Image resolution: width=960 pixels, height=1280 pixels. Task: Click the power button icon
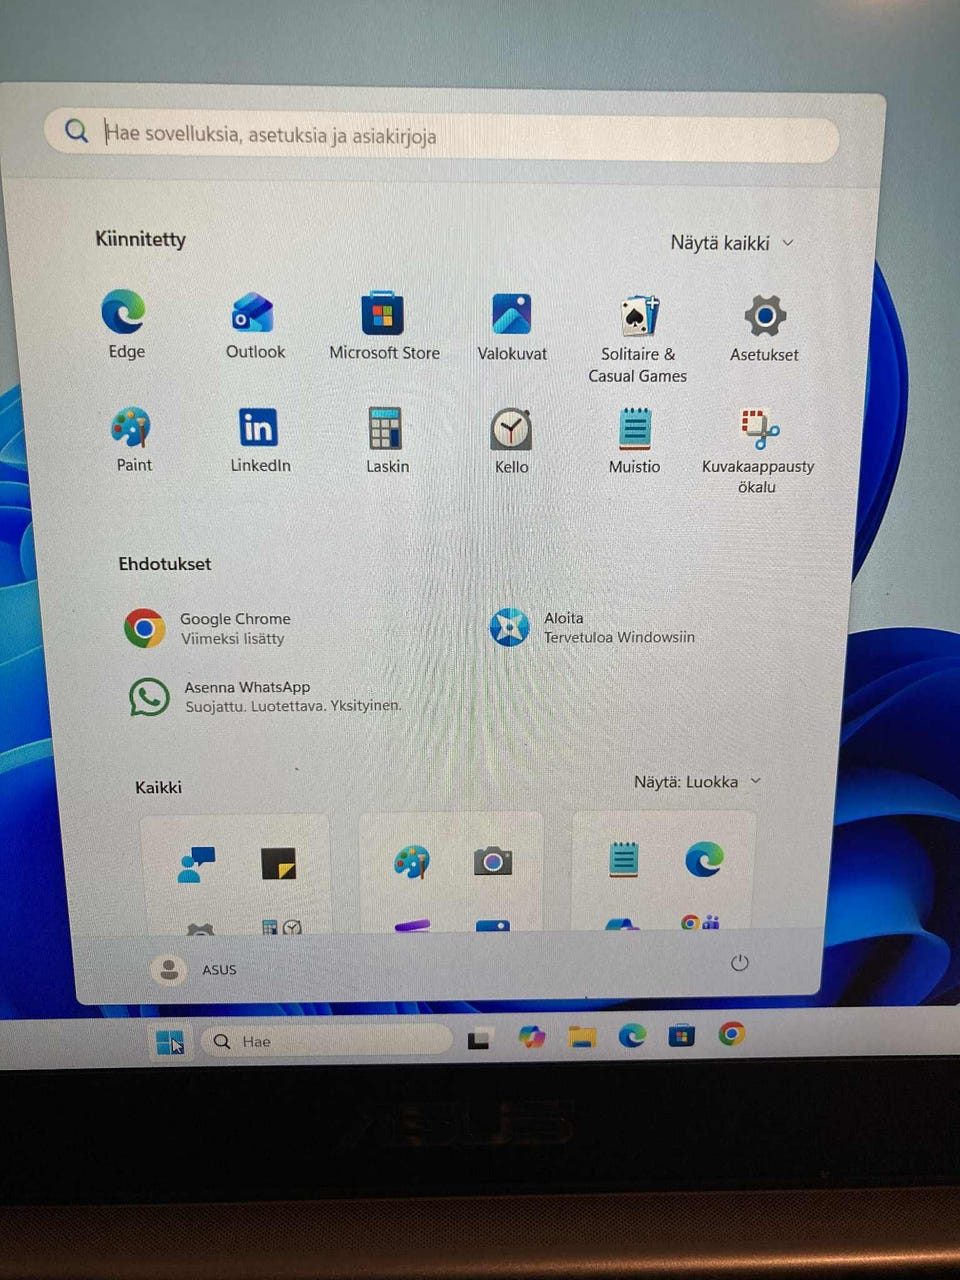739,963
